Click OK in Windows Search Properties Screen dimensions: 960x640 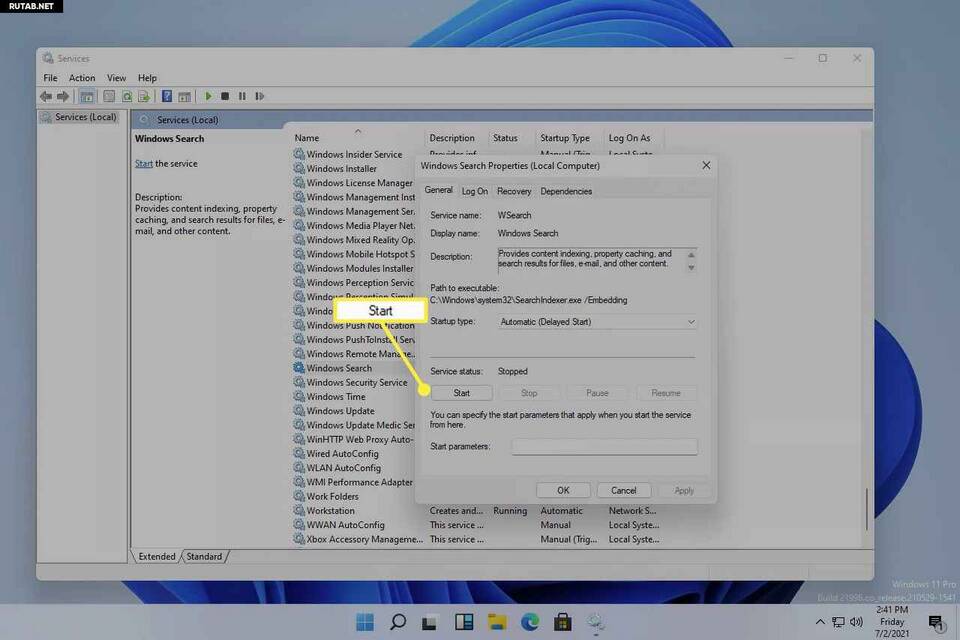[563, 491]
